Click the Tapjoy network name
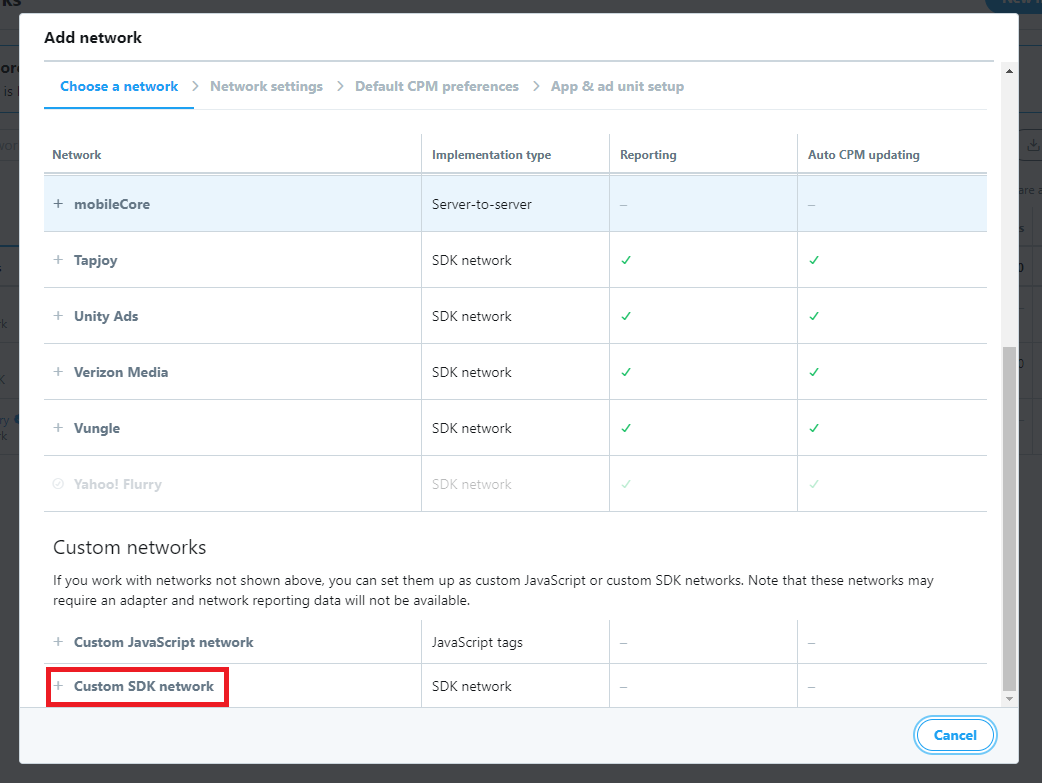 pyautogui.click(x=96, y=261)
